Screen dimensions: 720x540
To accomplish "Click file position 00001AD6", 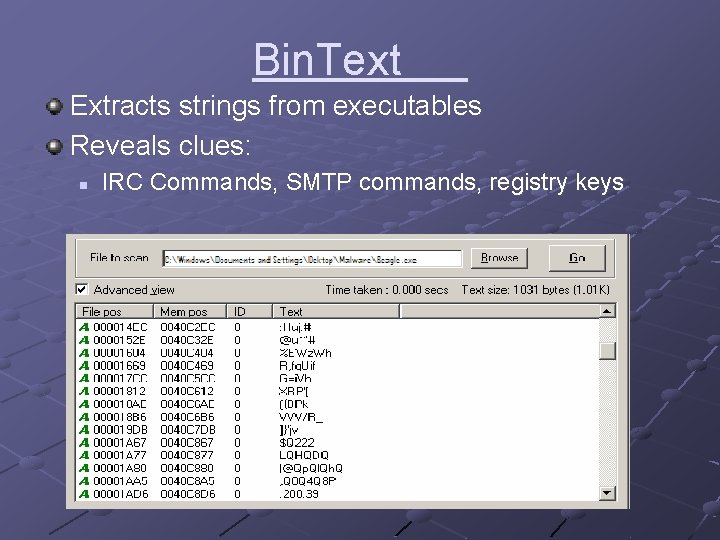I will click(x=120, y=494).
